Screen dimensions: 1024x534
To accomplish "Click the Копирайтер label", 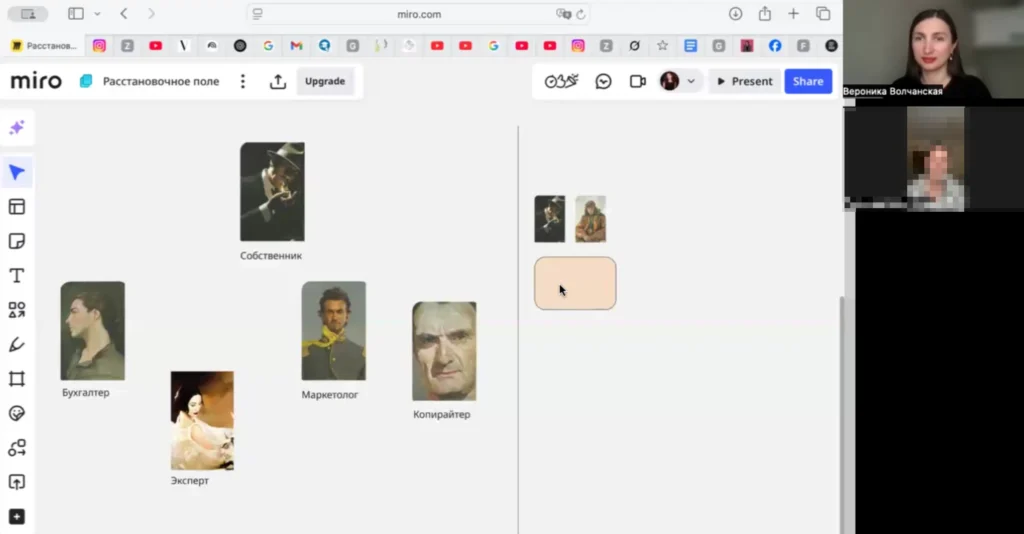I will click(x=441, y=414).
